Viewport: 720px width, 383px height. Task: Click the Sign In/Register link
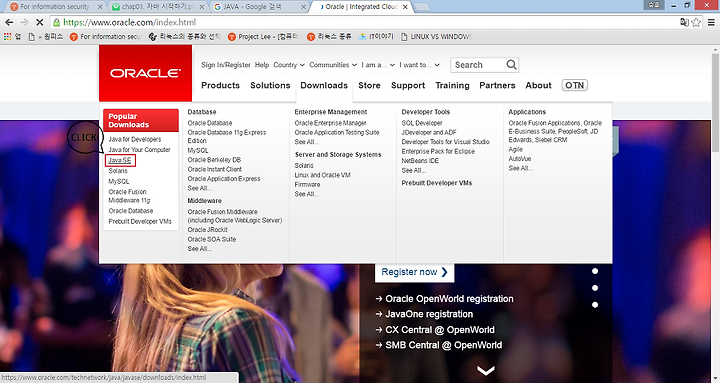click(225, 65)
